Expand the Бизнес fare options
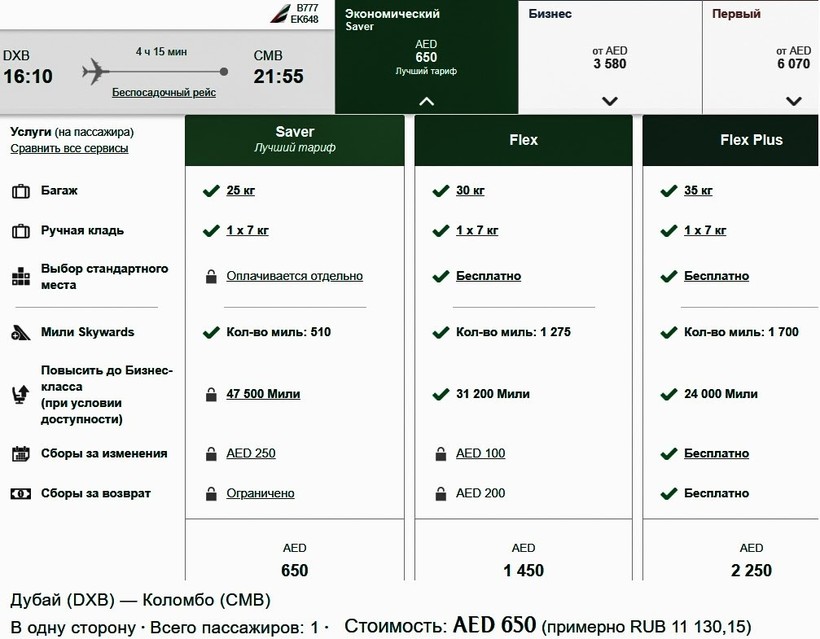The height and width of the screenshot is (639, 820). coord(610,101)
